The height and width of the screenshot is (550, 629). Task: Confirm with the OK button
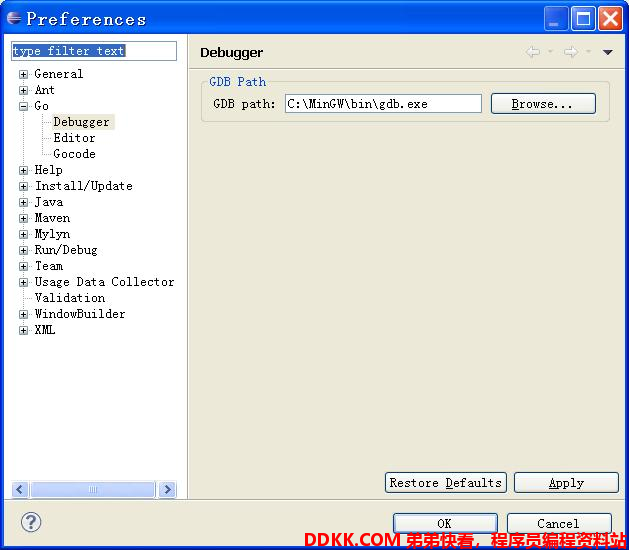coord(445,524)
